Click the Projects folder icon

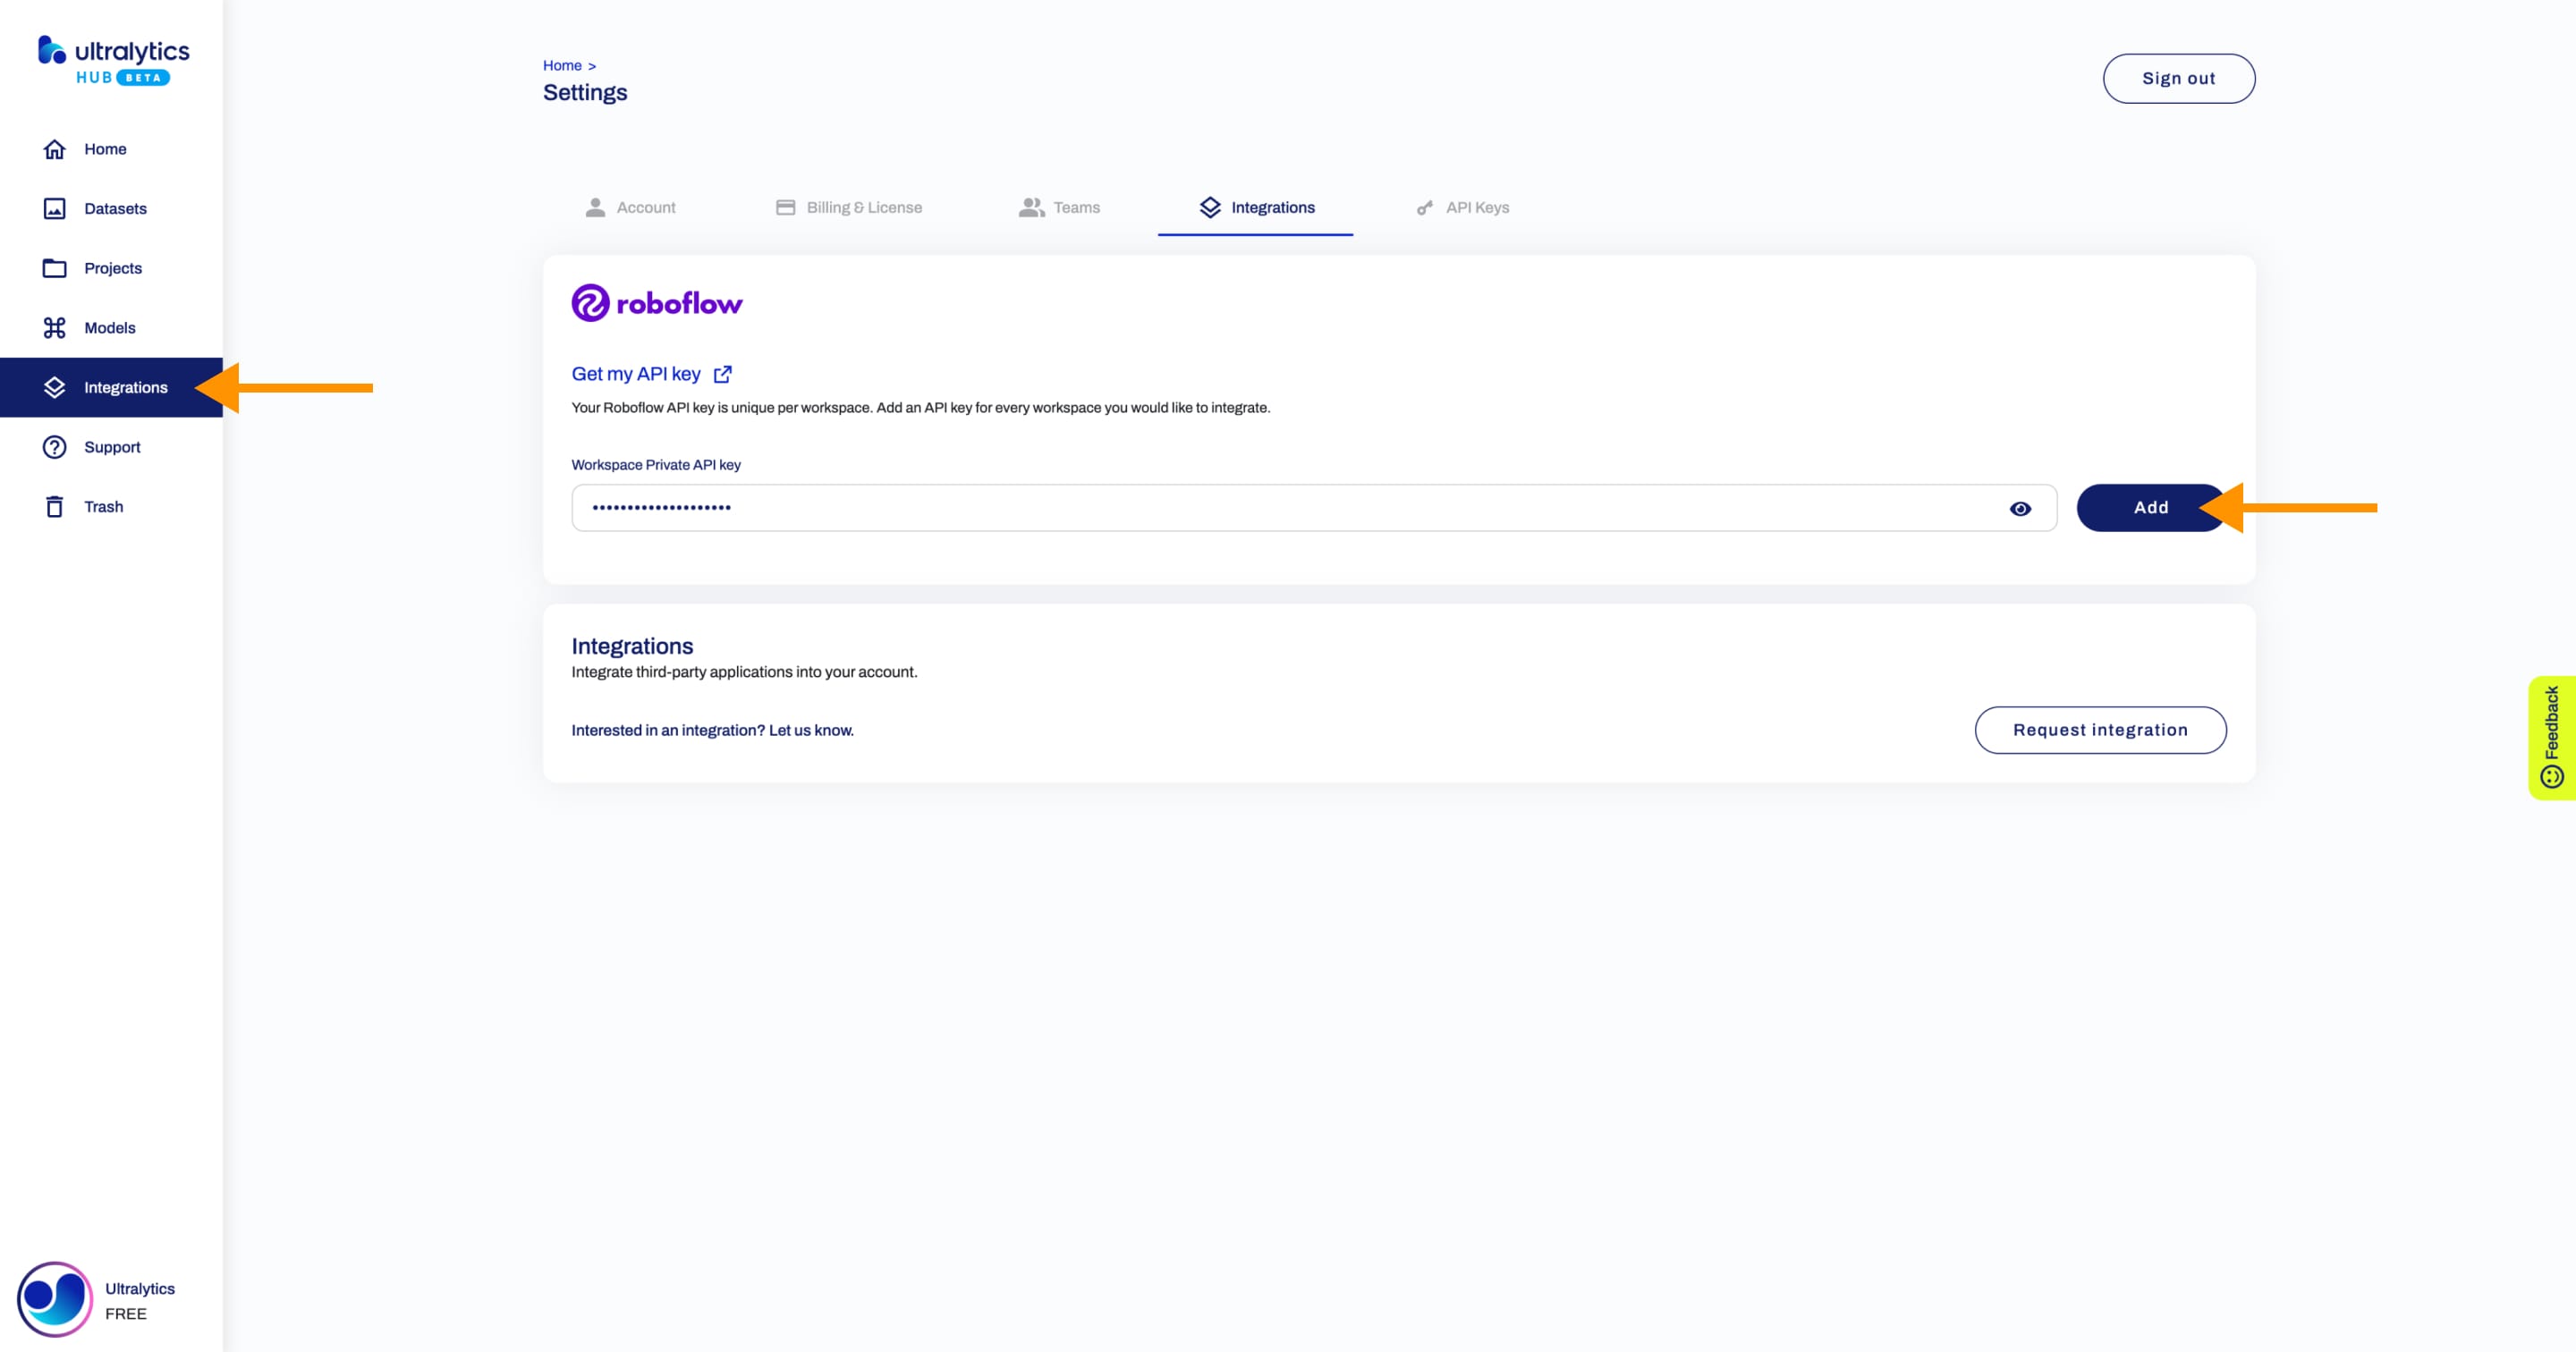[54, 268]
